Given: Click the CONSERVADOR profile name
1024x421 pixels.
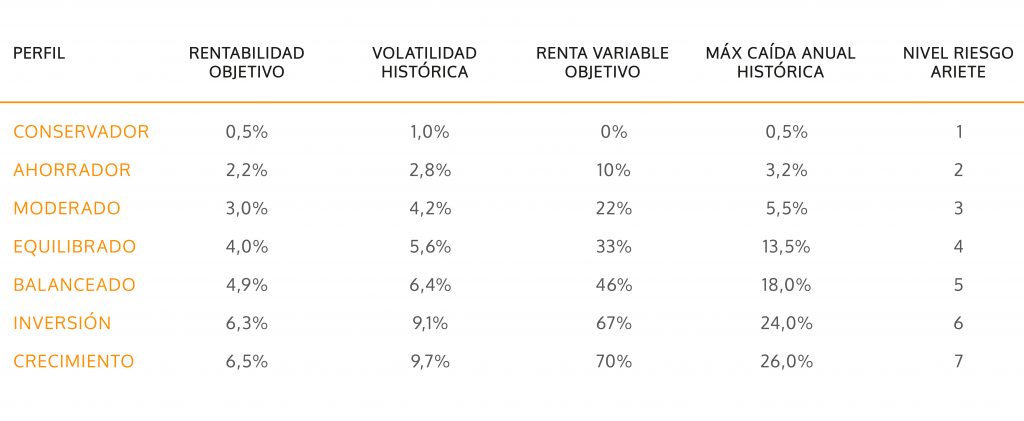Looking at the screenshot, I should pos(81,132).
